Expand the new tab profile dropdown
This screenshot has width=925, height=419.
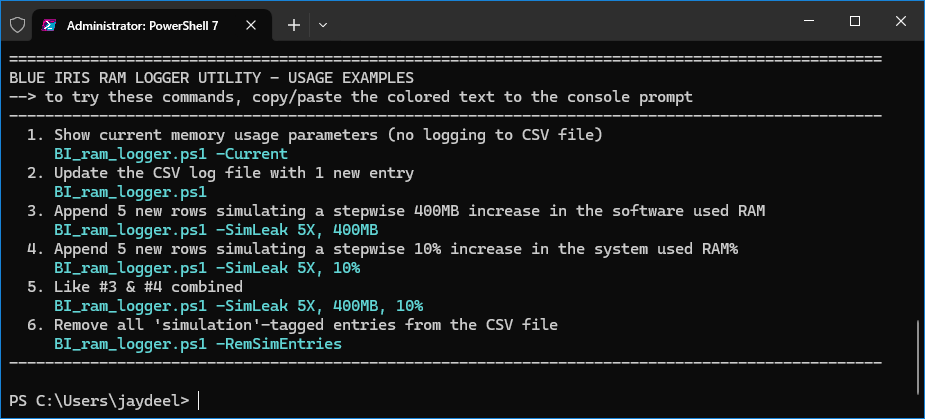323,25
